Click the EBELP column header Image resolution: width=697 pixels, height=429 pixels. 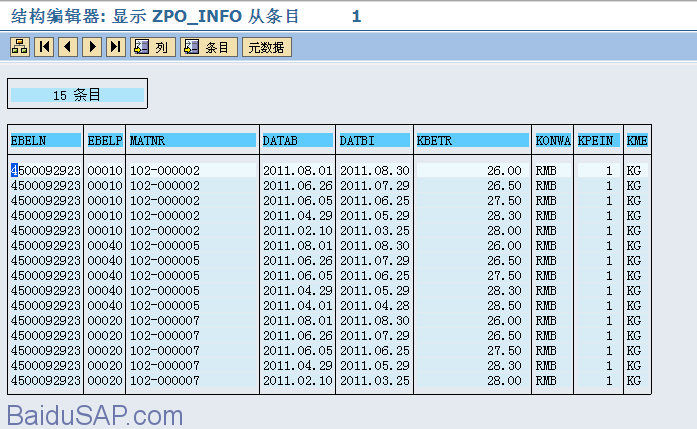click(x=105, y=141)
